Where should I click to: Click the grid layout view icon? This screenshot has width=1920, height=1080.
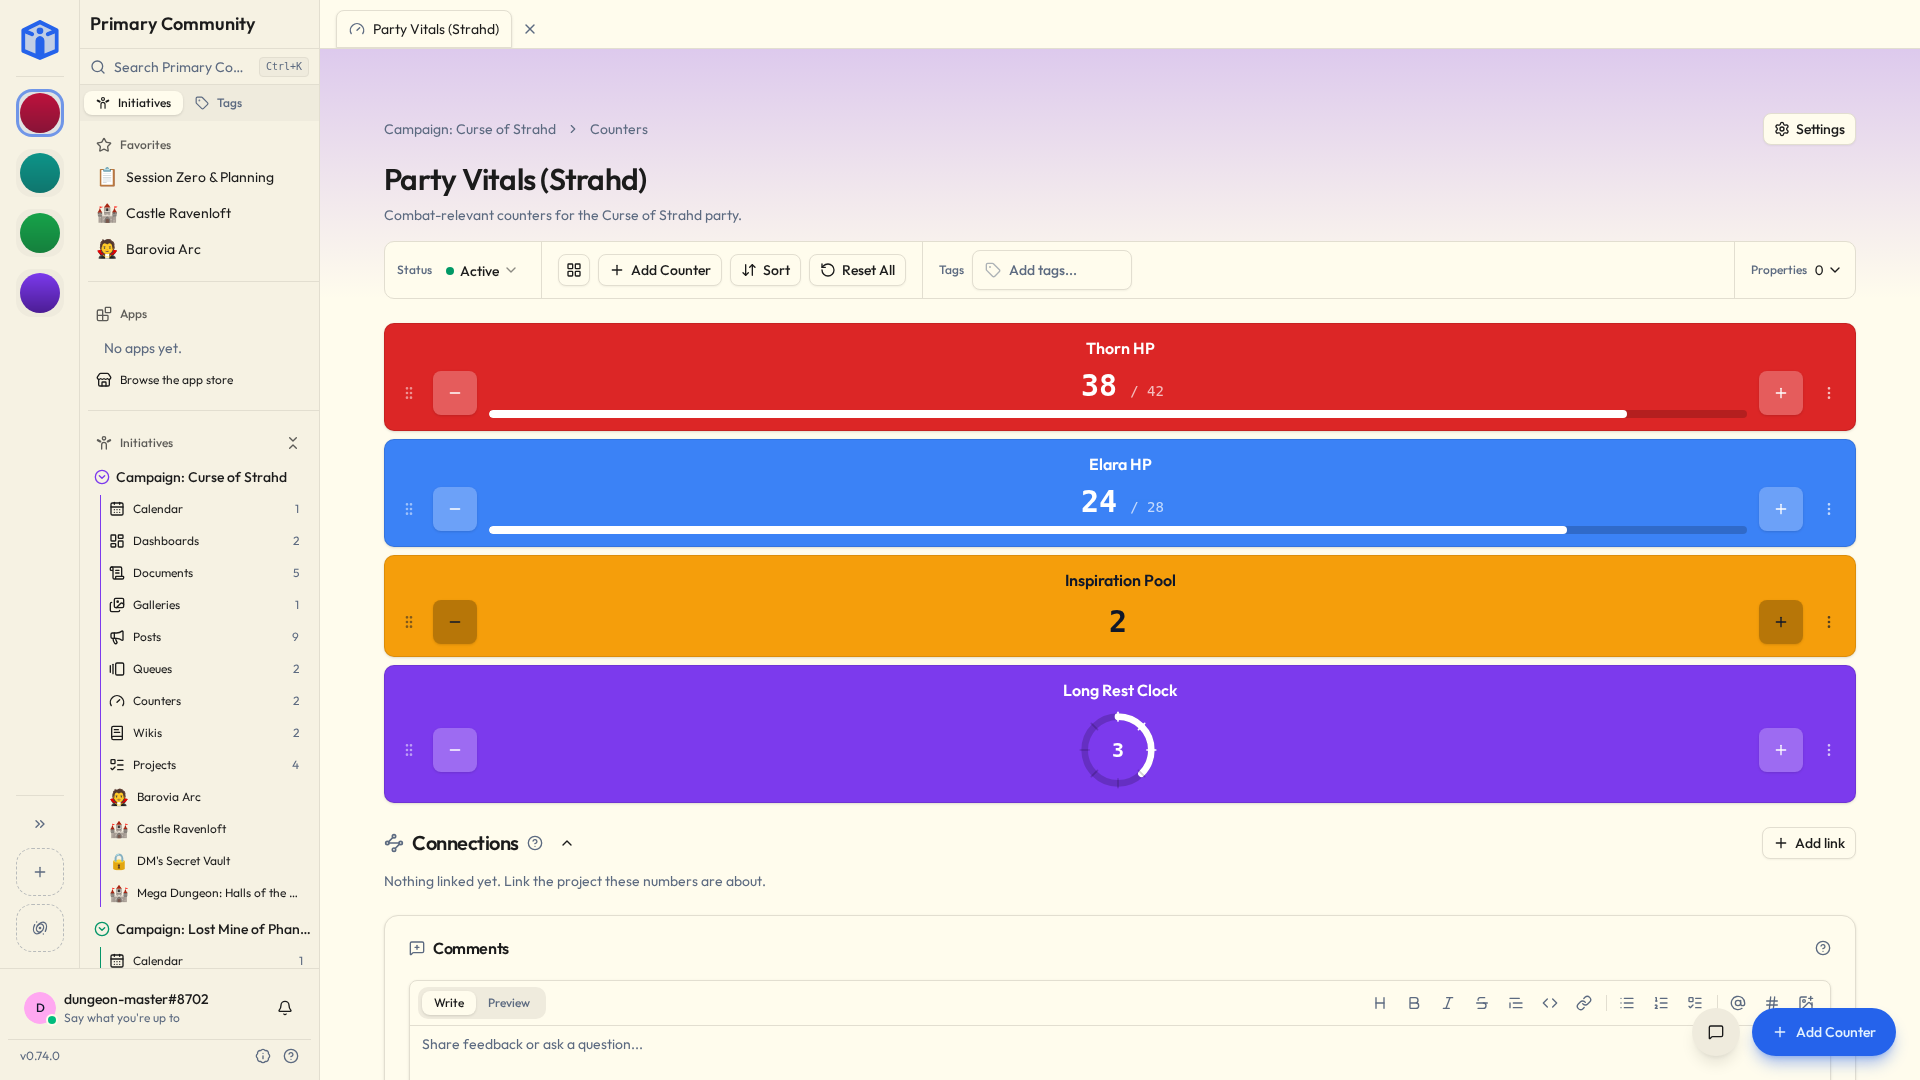(x=574, y=270)
